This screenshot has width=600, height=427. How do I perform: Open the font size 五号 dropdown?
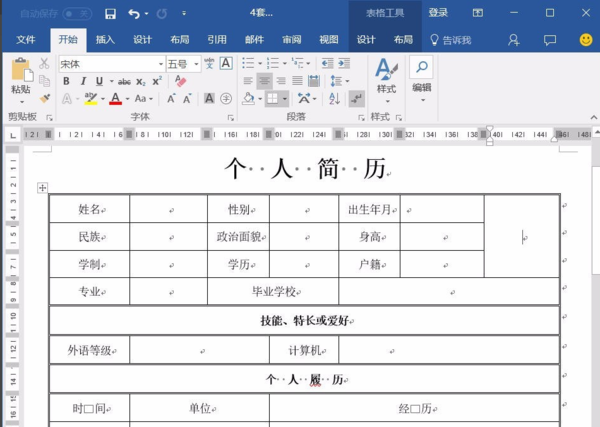196,64
